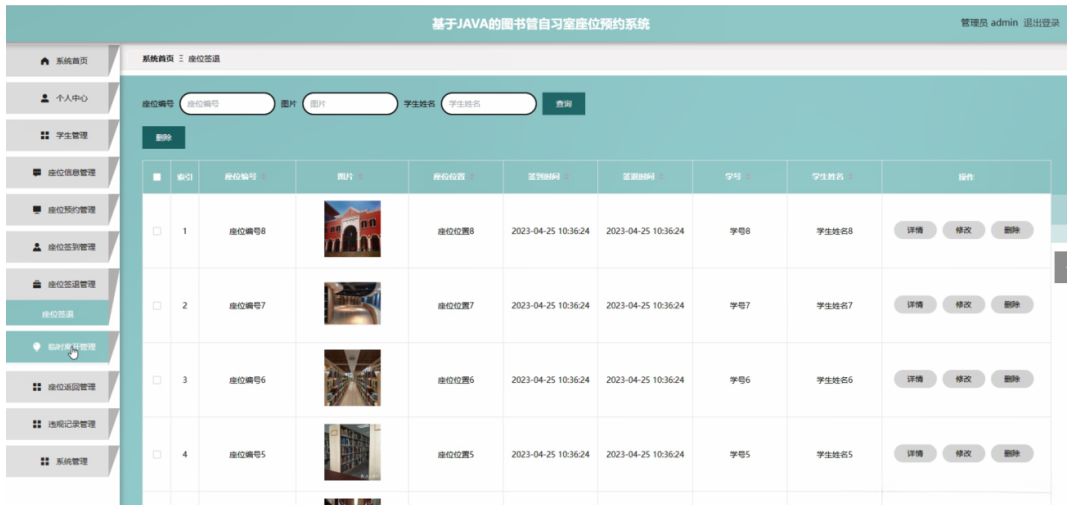Click the grid icon beside 违规记录管理
This screenshot has width=1070, height=505.
point(37,424)
